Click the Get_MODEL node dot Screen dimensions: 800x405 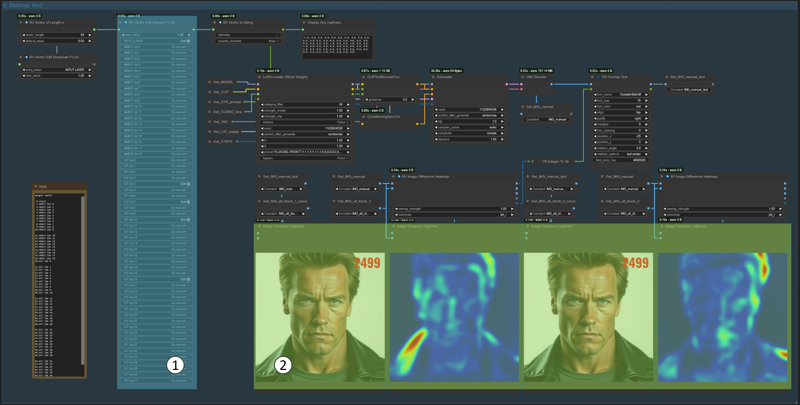pyautogui.click(x=210, y=82)
